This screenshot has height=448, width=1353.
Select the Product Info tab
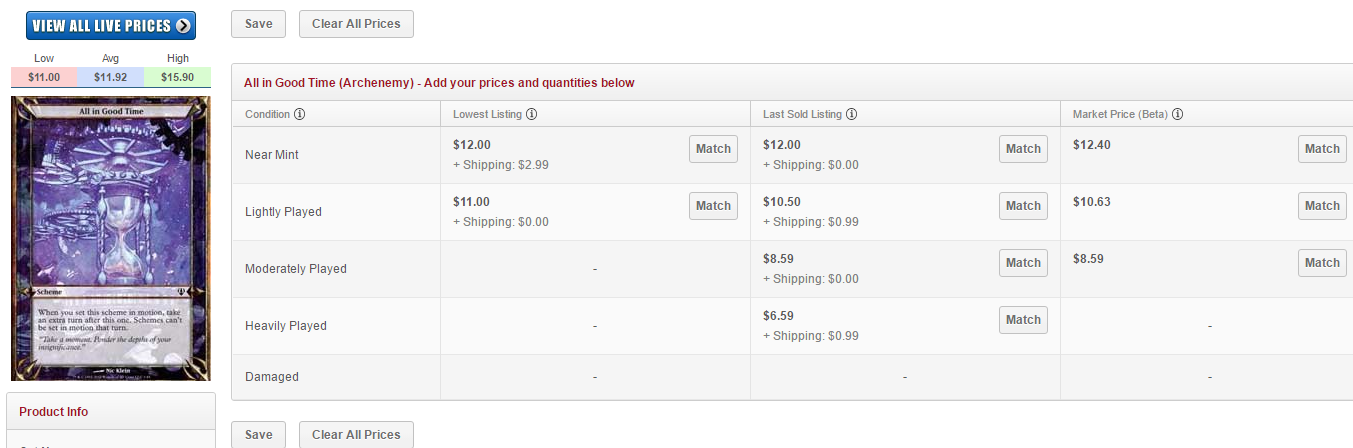click(54, 412)
